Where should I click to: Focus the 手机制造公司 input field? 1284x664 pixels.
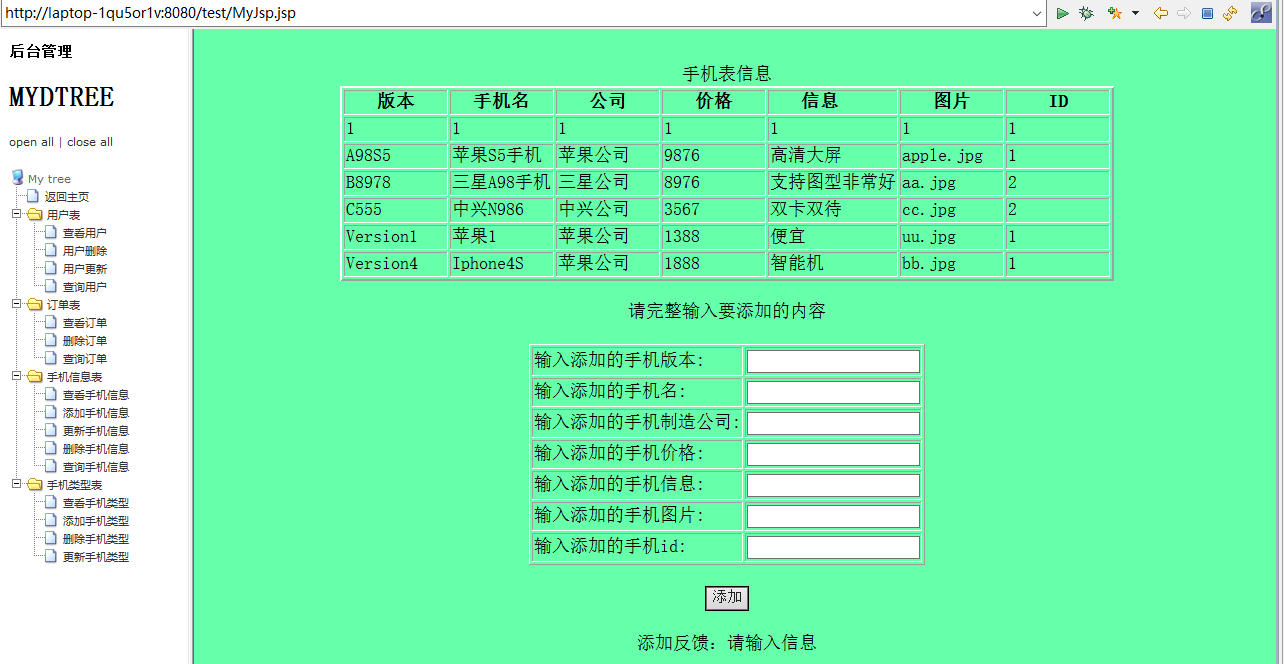(x=833, y=423)
